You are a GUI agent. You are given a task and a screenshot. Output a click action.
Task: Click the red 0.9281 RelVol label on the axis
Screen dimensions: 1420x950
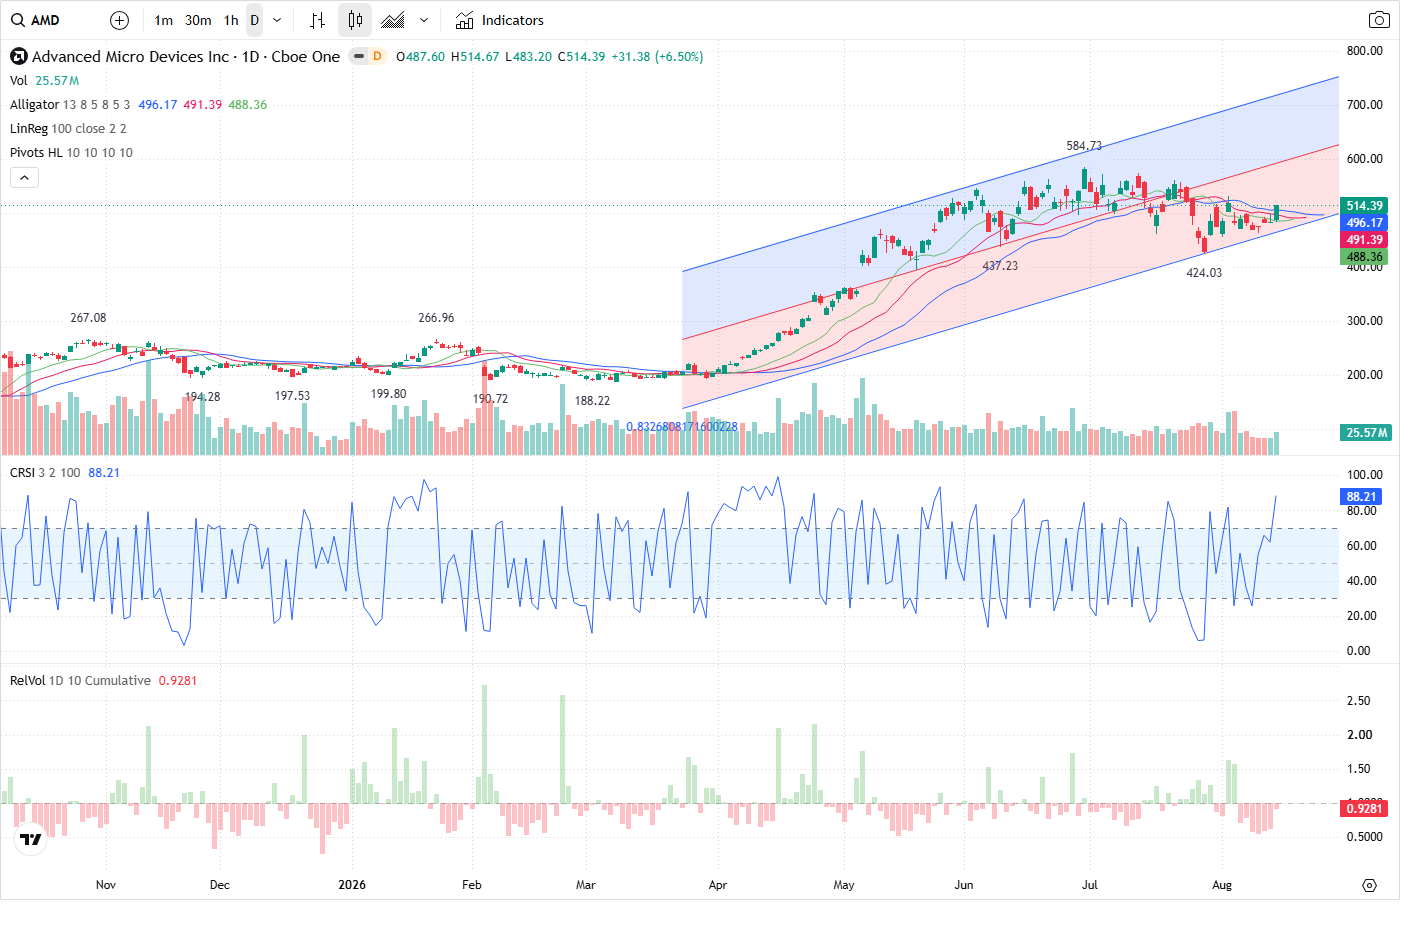pyautogui.click(x=1364, y=808)
